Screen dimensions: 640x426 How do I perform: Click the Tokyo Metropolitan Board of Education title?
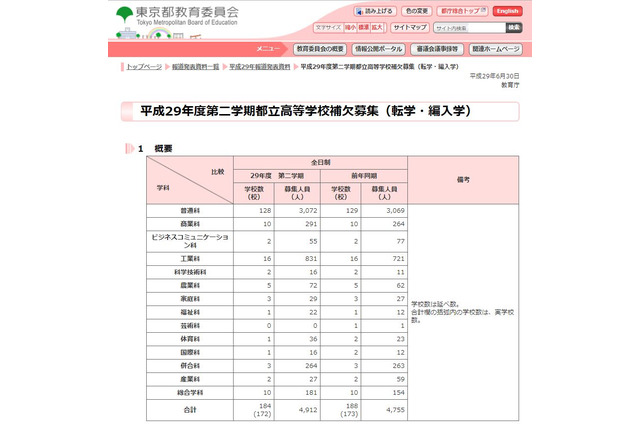[x=187, y=23]
